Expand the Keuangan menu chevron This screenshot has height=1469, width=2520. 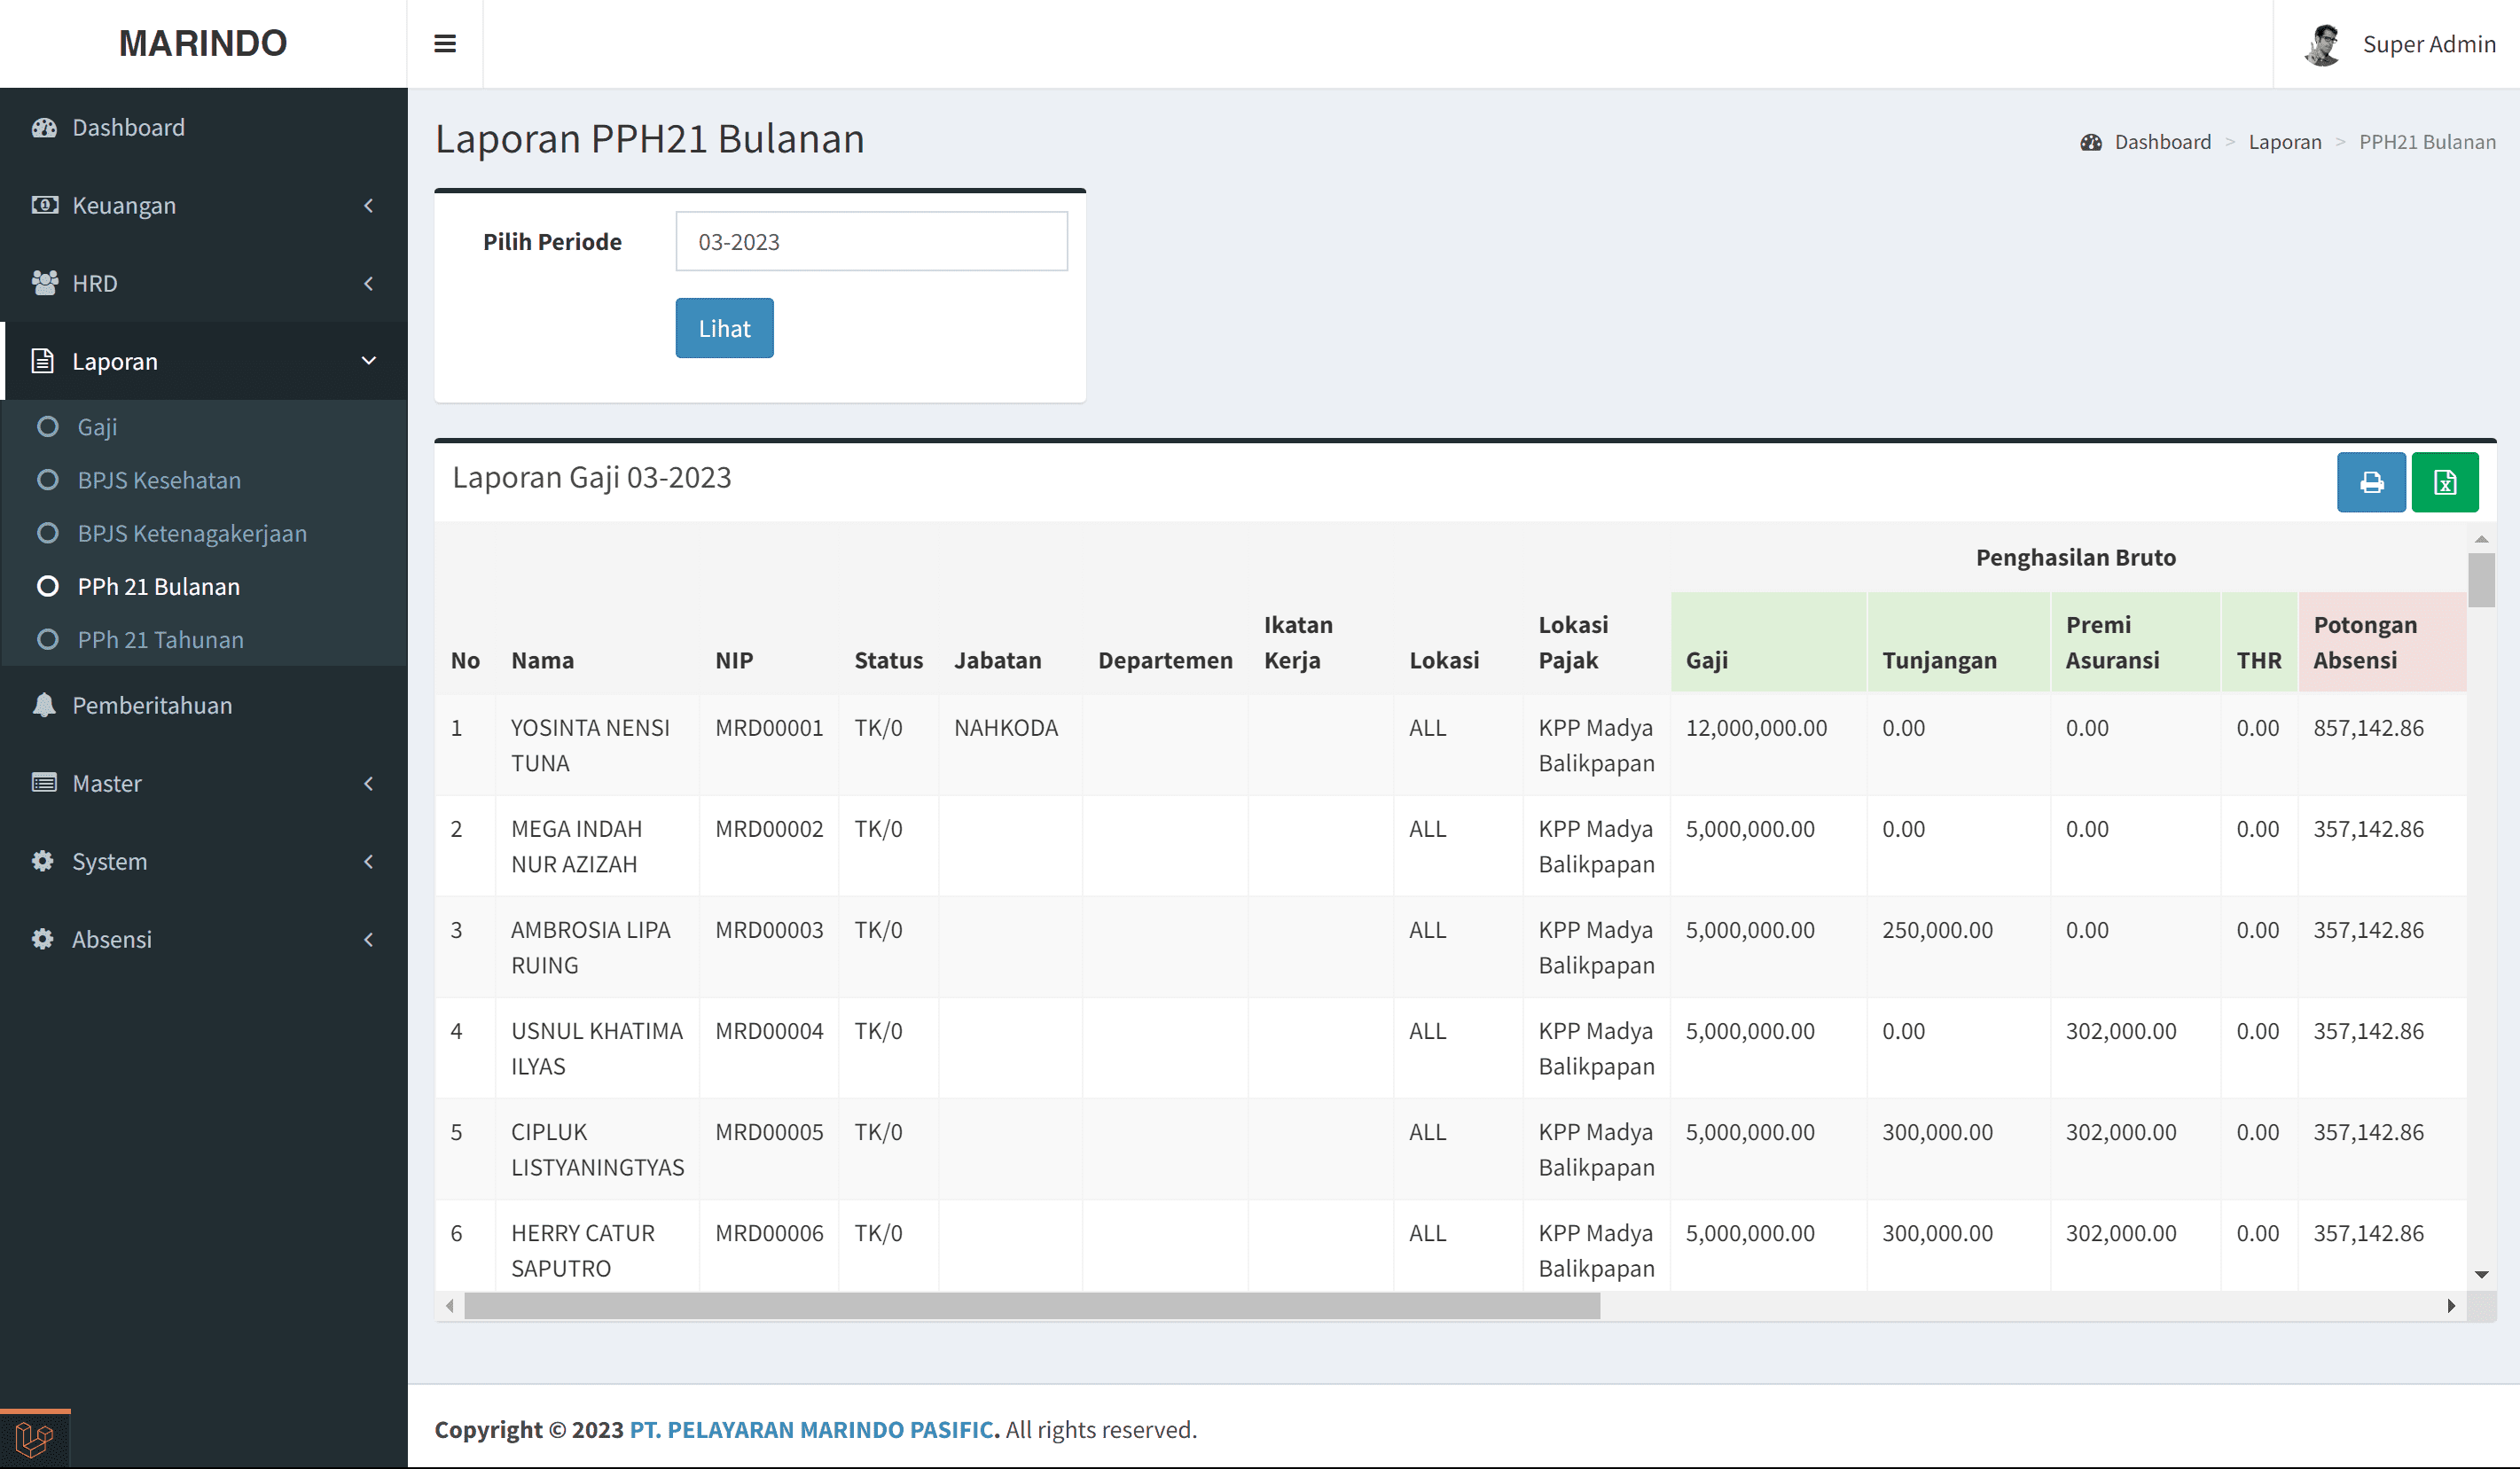coord(369,205)
